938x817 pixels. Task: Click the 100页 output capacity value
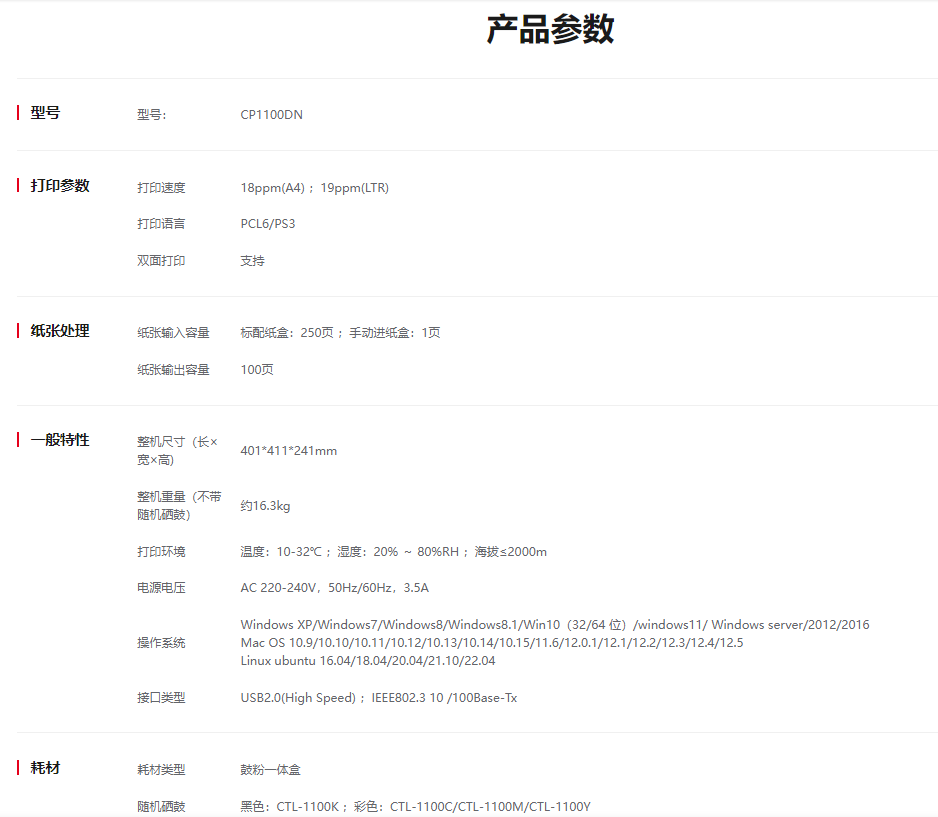pos(256,370)
